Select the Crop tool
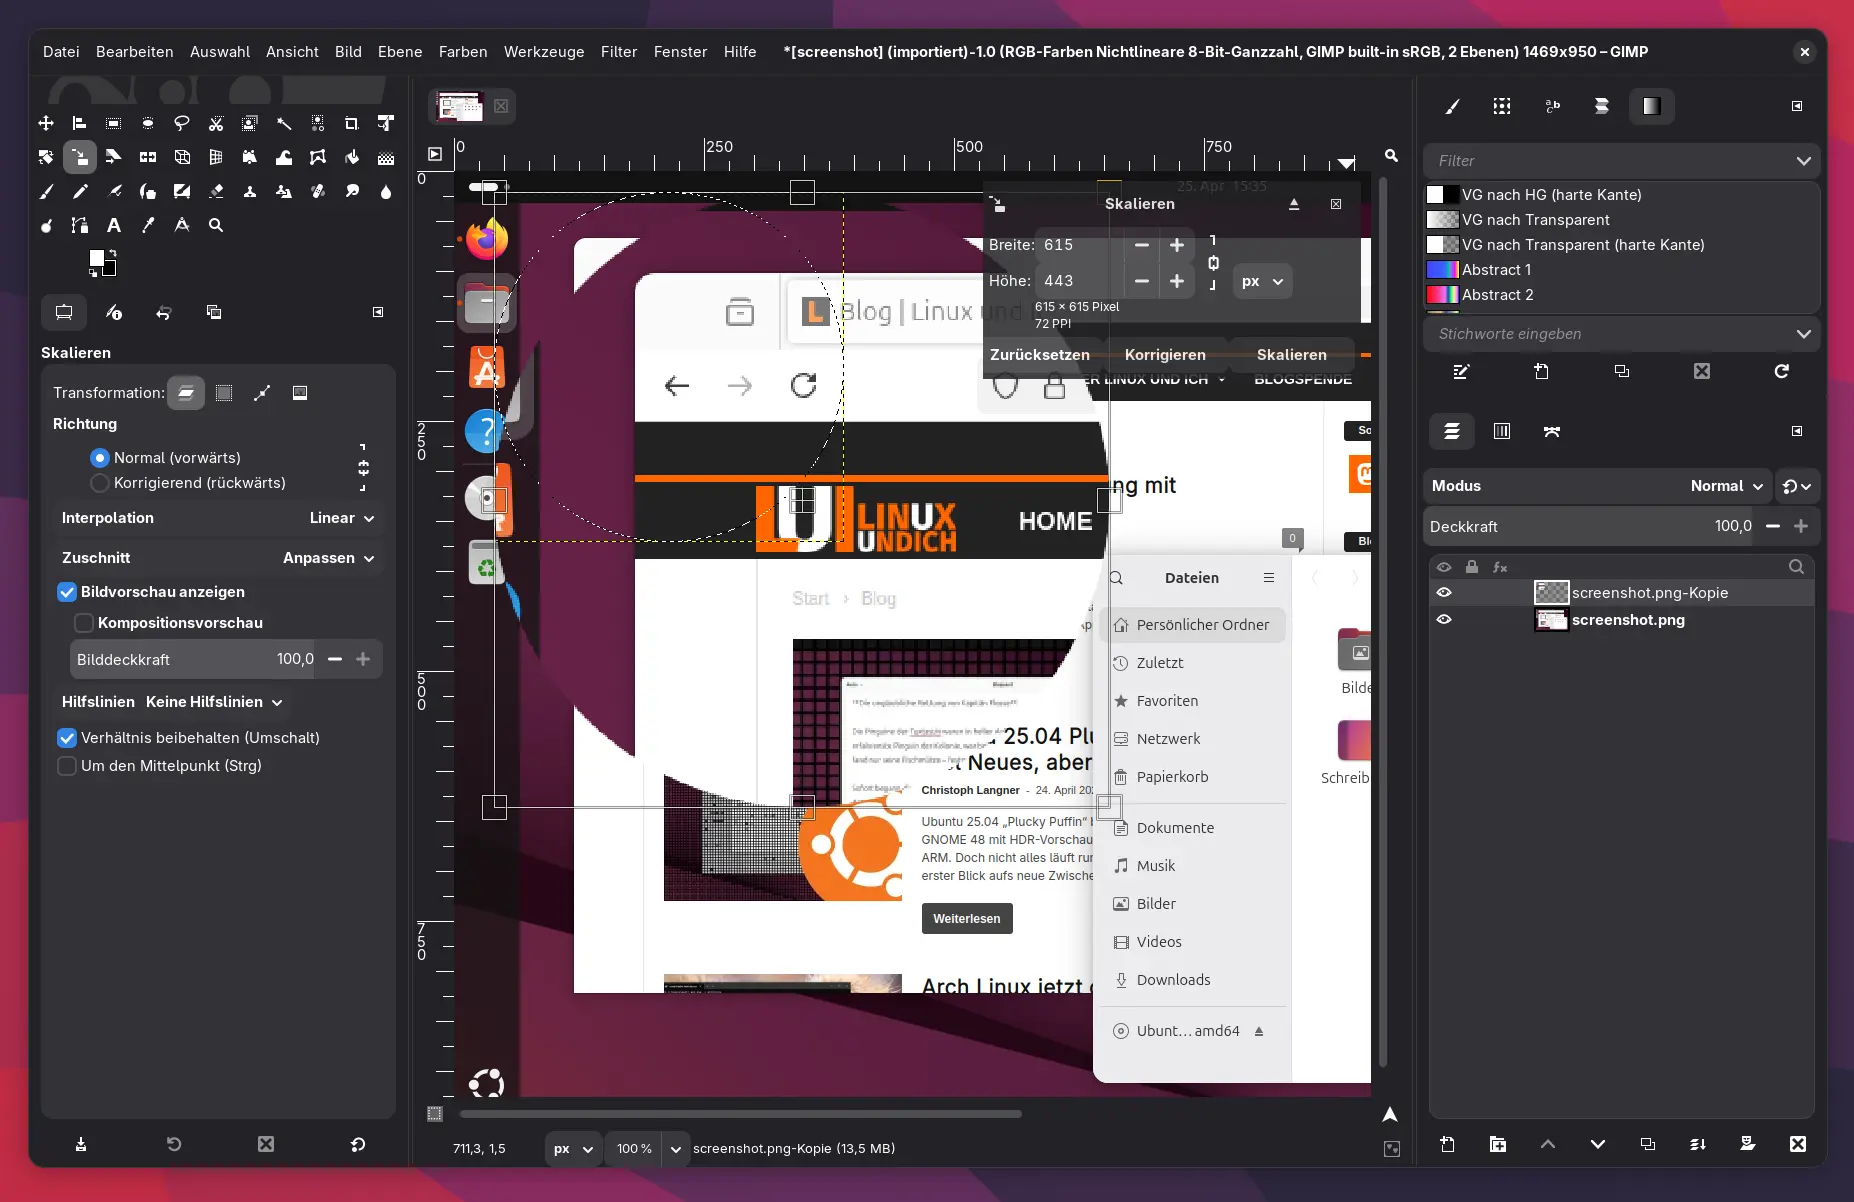The width and height of the screenshot is (1854, 1202). (351, 123)
